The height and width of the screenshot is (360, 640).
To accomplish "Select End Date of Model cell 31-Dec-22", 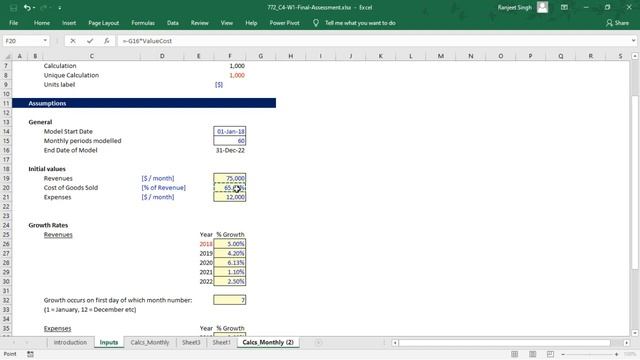I will [x=229, y=150].
